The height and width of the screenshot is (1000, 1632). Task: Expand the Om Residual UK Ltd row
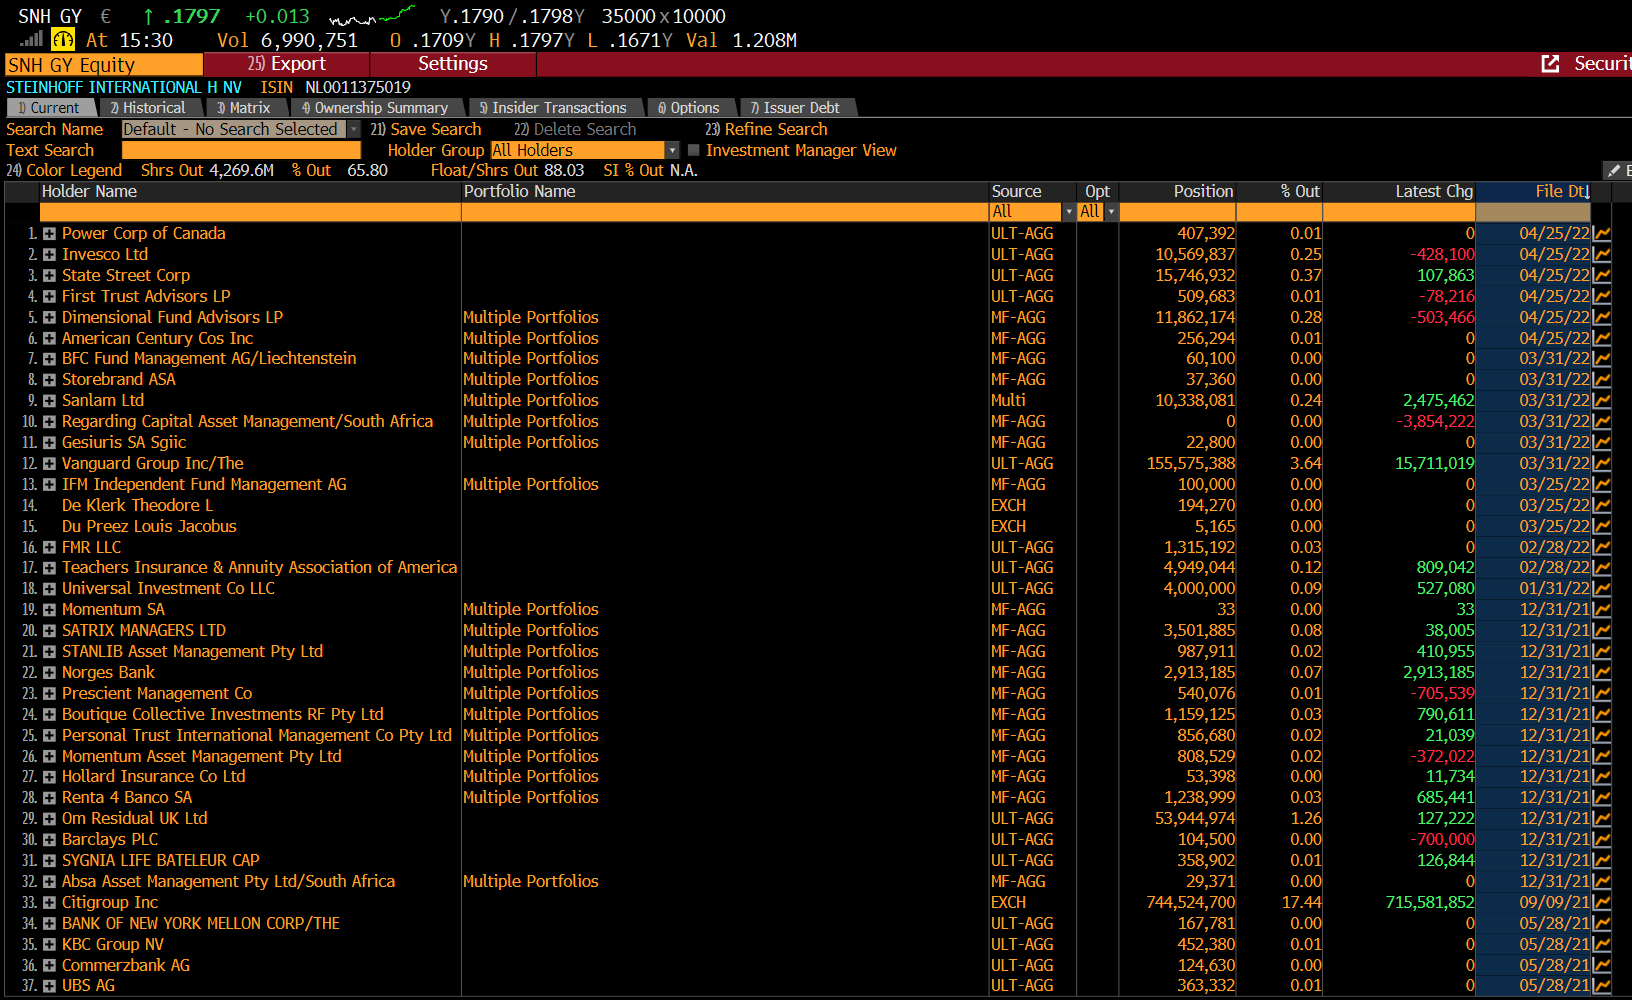coord(49,818)
